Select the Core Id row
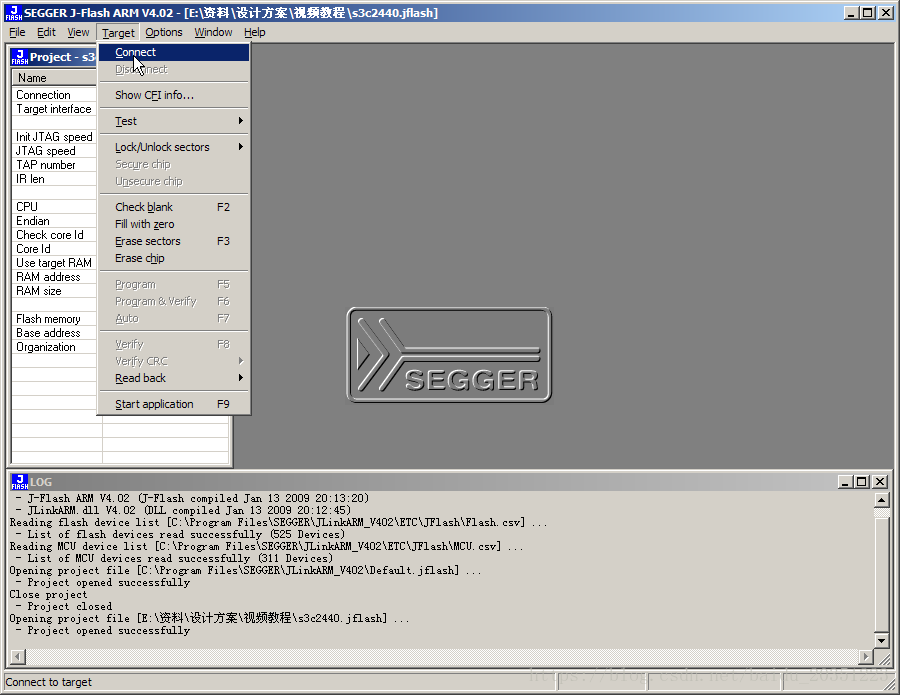Image resolution: width=900 pixels, height=695 pixels. click(x=55, y=249)
